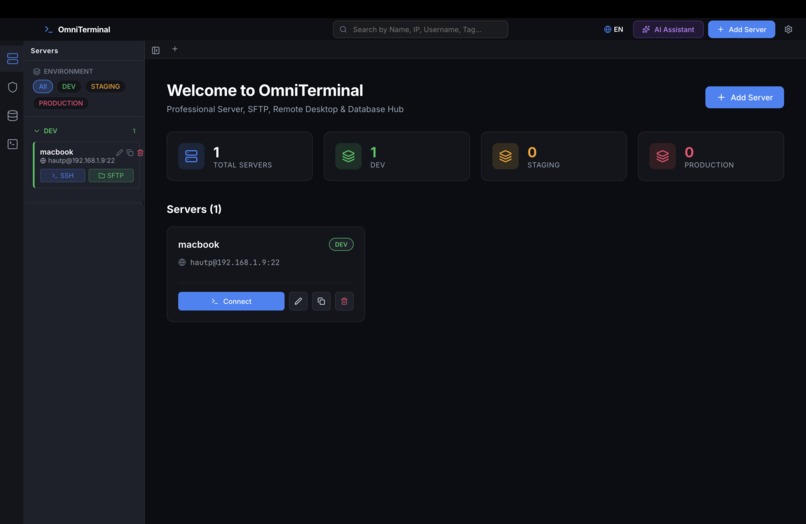Open the AI Assistant
This screenshot has width=806, height=524.
pos(668,29)
